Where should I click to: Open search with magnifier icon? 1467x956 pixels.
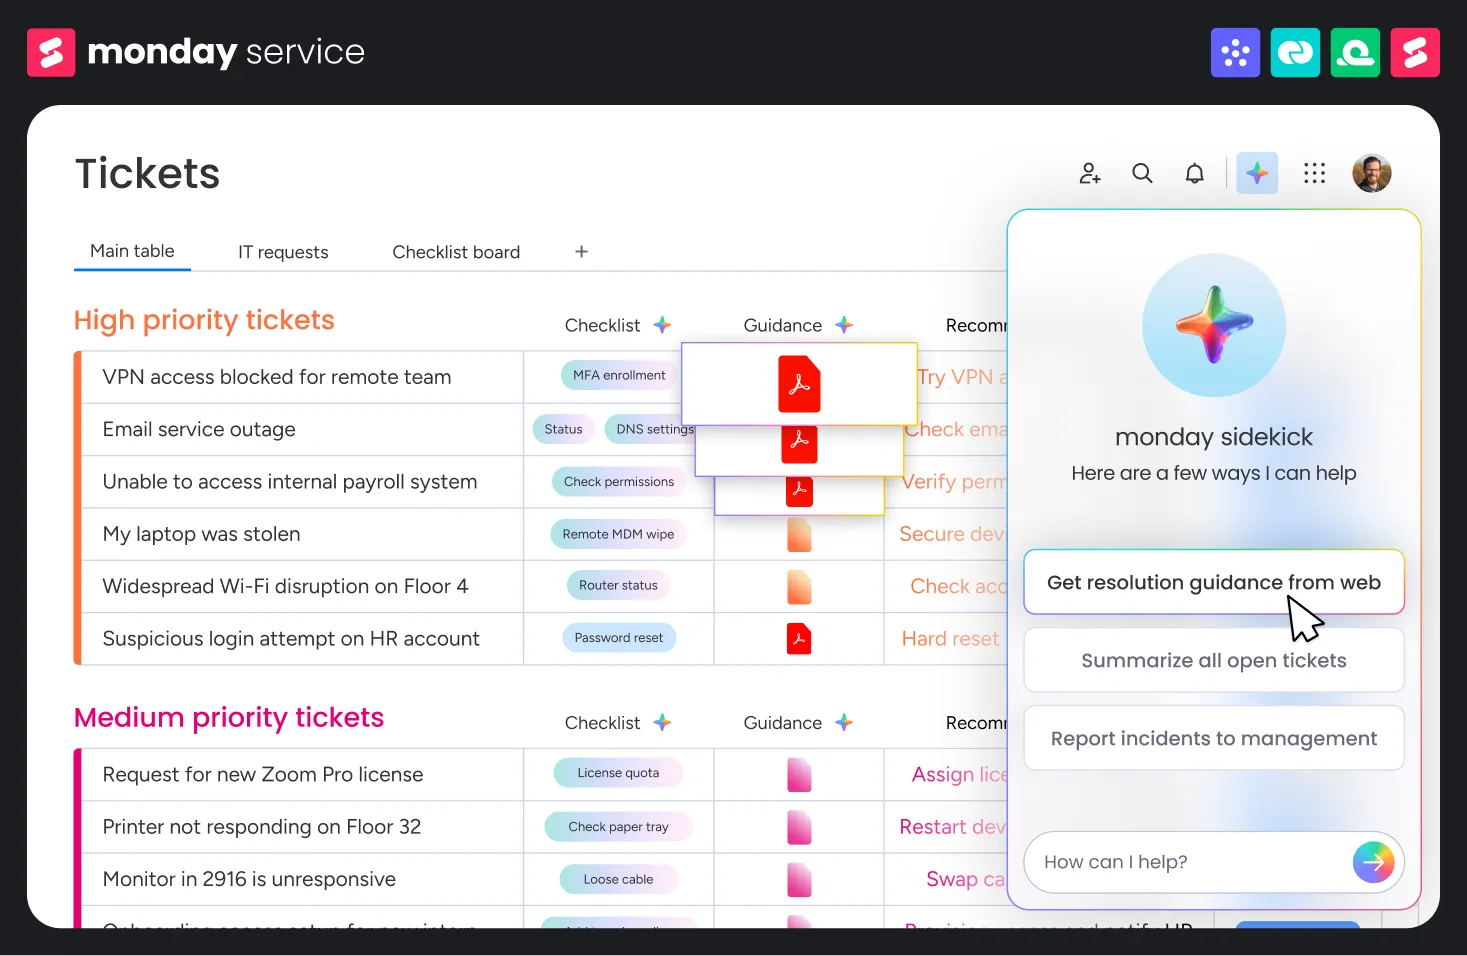pyautogui.click(x=1142, y=173)
